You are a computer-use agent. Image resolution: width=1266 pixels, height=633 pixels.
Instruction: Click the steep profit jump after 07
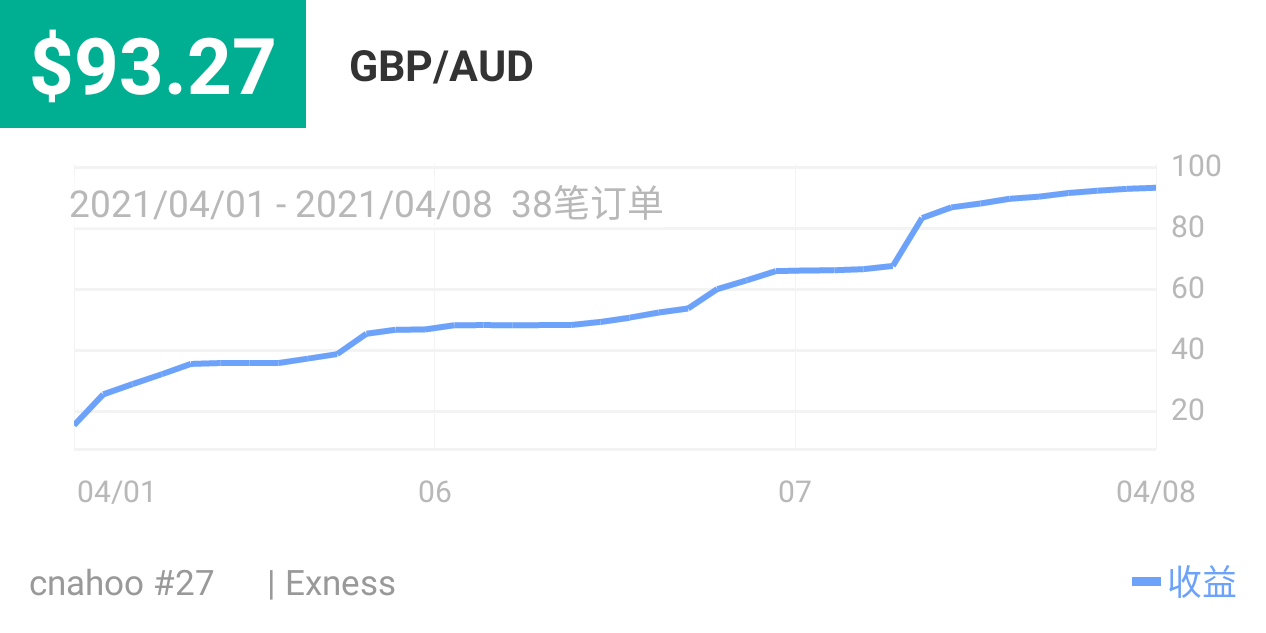[907, 241]
